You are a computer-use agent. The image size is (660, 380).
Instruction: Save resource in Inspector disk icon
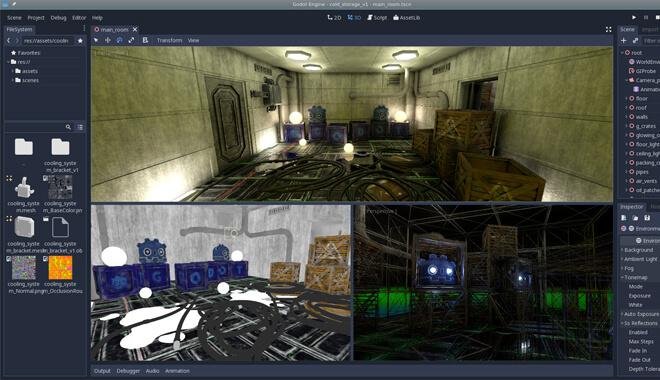pyautogui.click(x=647, y=218)
